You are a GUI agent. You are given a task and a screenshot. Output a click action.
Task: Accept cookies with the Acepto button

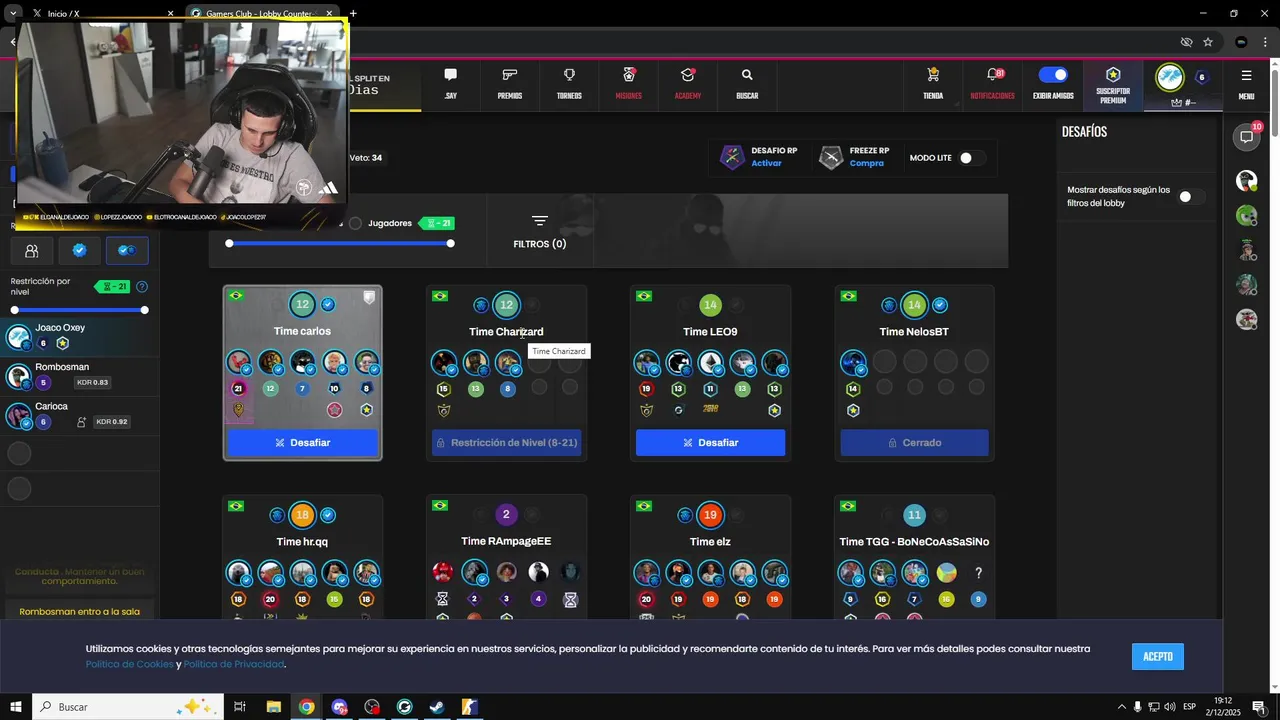(x=1158, y=656)
